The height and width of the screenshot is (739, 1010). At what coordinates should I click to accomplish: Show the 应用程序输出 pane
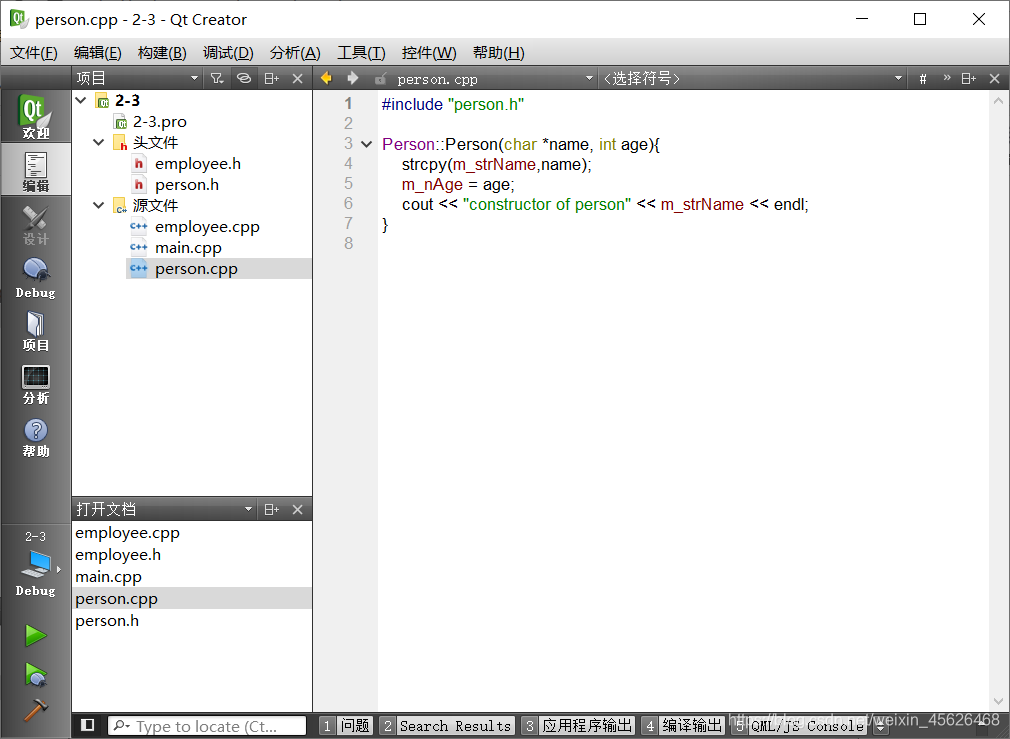(x=578, y=726)
